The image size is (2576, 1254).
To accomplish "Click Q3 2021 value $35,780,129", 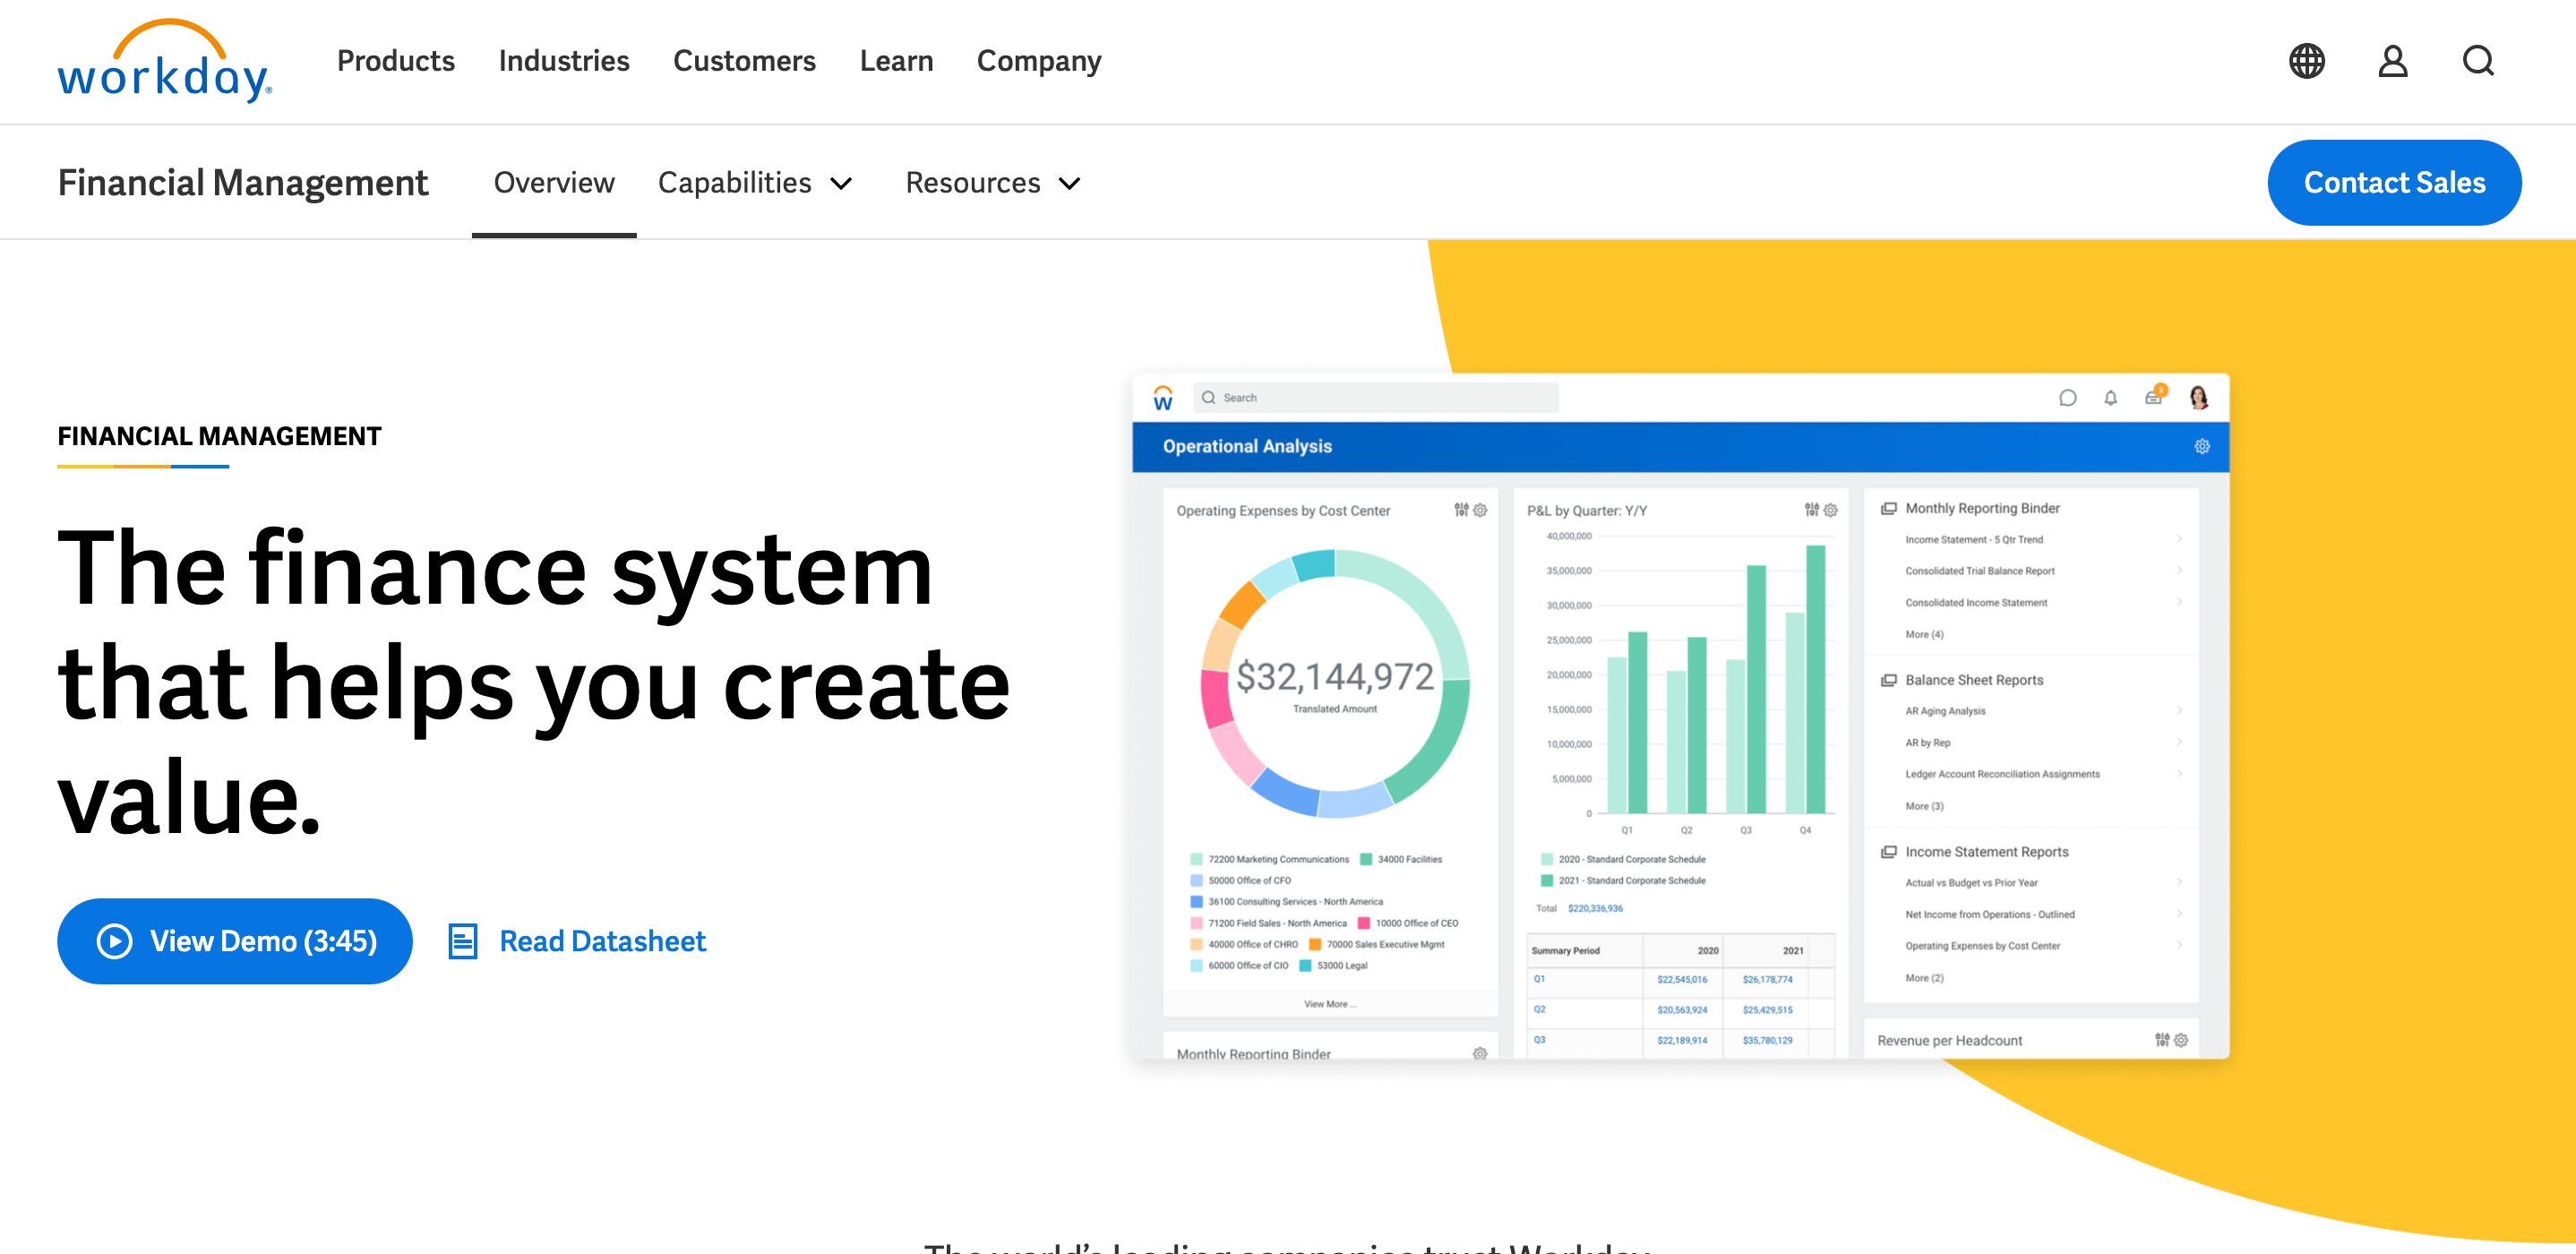I will click(x=1767, y=1040).
